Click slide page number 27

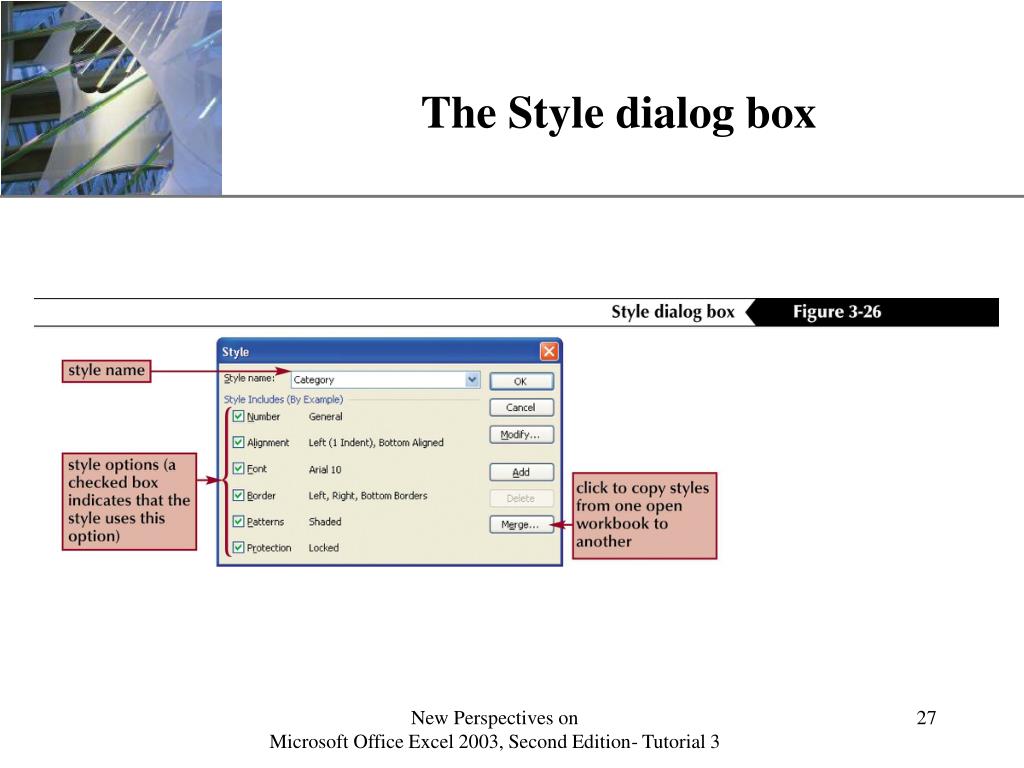pyautogui.click(x=926, y=718)
